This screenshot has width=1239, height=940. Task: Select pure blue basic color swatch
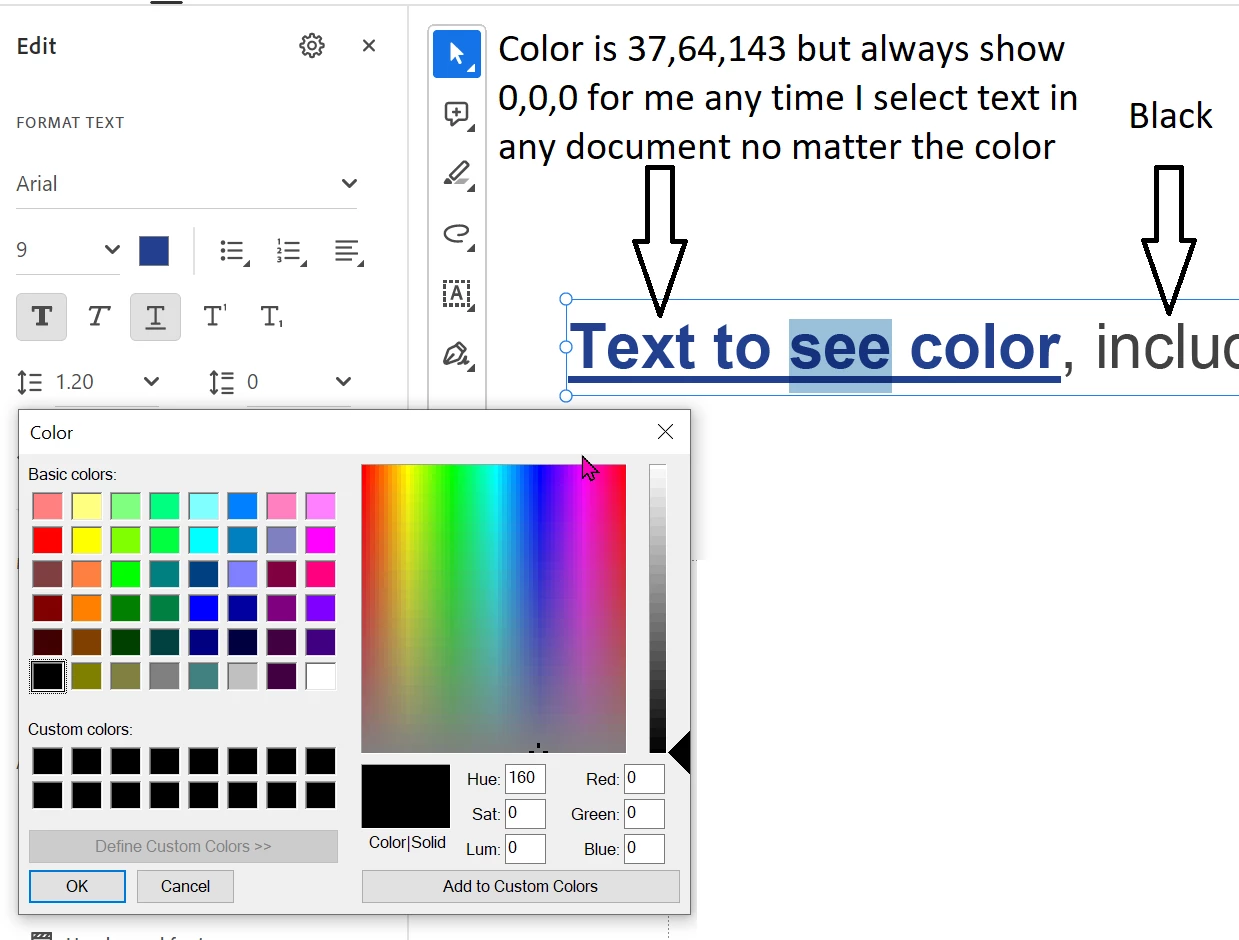pyautogui.click(x=203, y=609)
